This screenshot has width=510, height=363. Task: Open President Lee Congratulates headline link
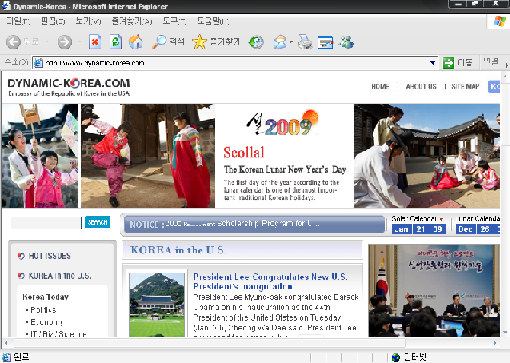point(270,281)
